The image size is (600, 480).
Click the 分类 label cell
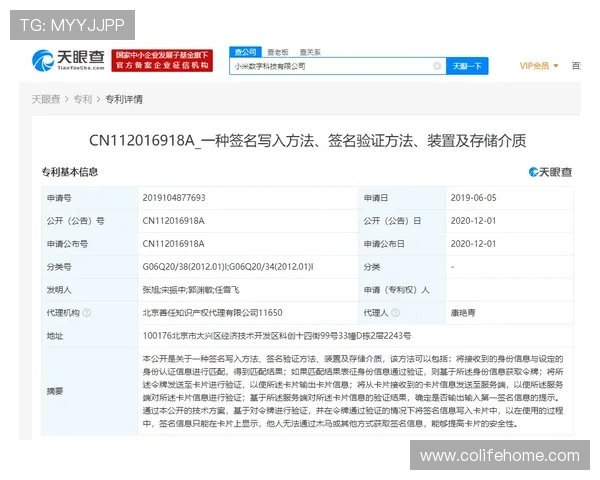[402, 267]
